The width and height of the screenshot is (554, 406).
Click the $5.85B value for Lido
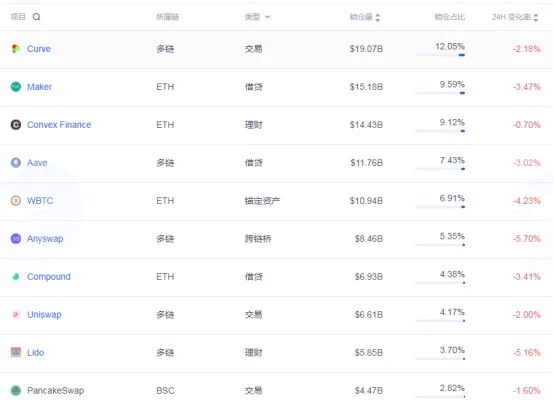369,352
